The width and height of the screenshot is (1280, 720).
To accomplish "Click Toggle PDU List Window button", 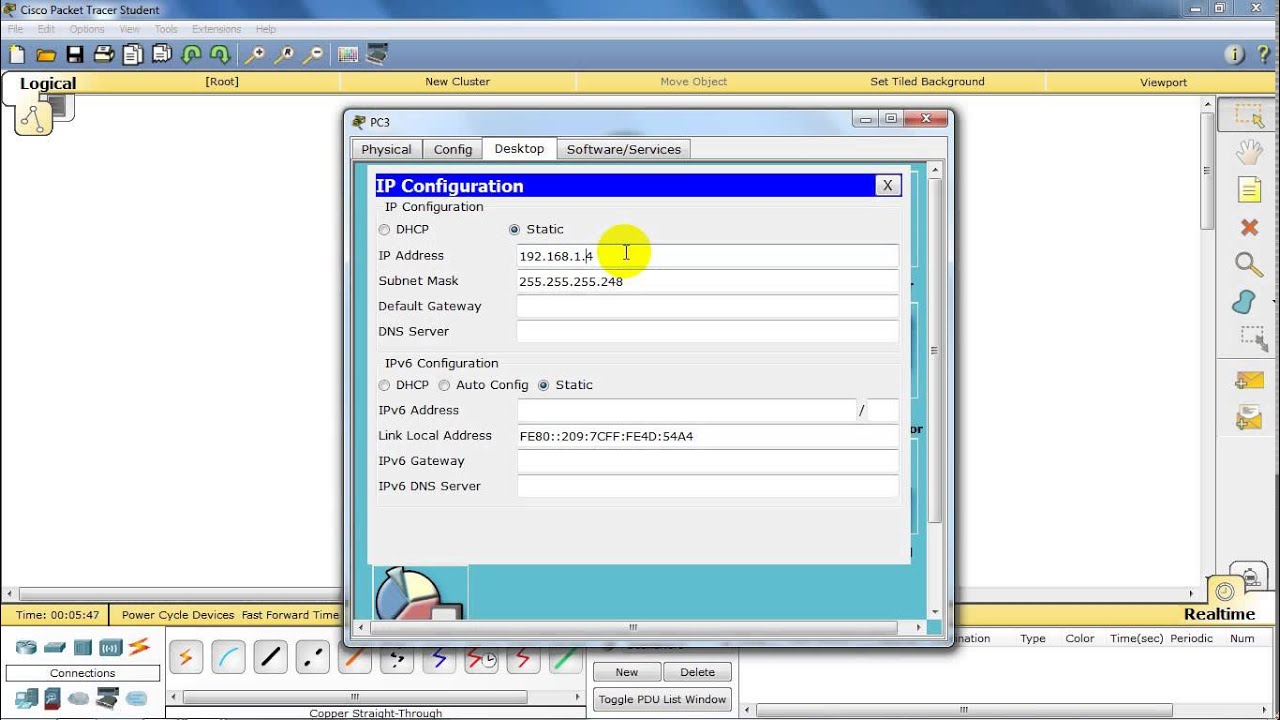I will 662,699.
